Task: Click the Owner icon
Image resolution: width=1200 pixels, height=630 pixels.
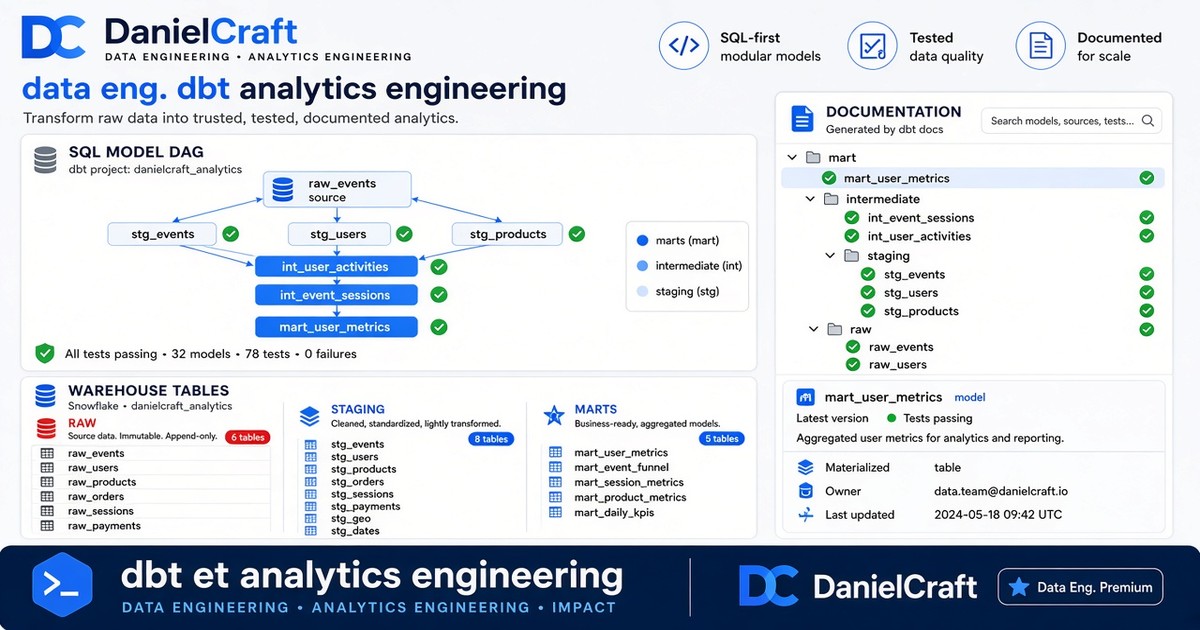Action: click(806, 491)
